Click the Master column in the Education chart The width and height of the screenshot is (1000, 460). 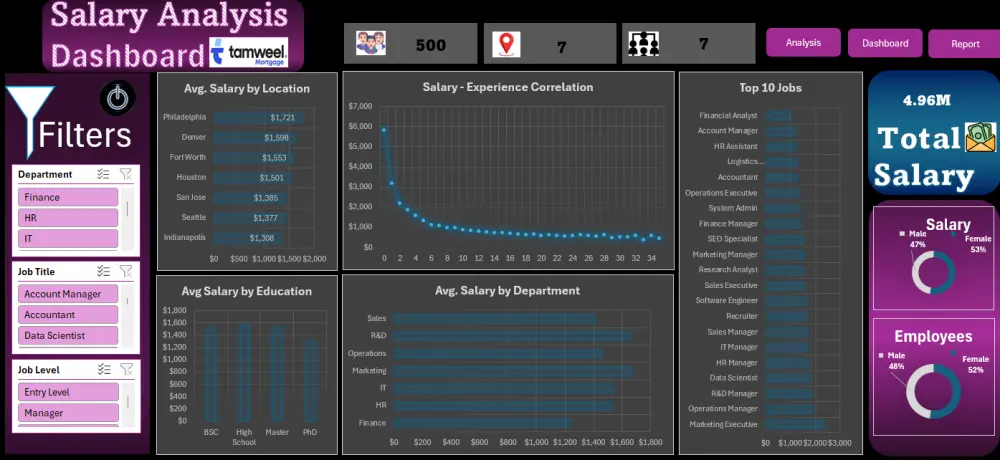click(x=277, y=374)
